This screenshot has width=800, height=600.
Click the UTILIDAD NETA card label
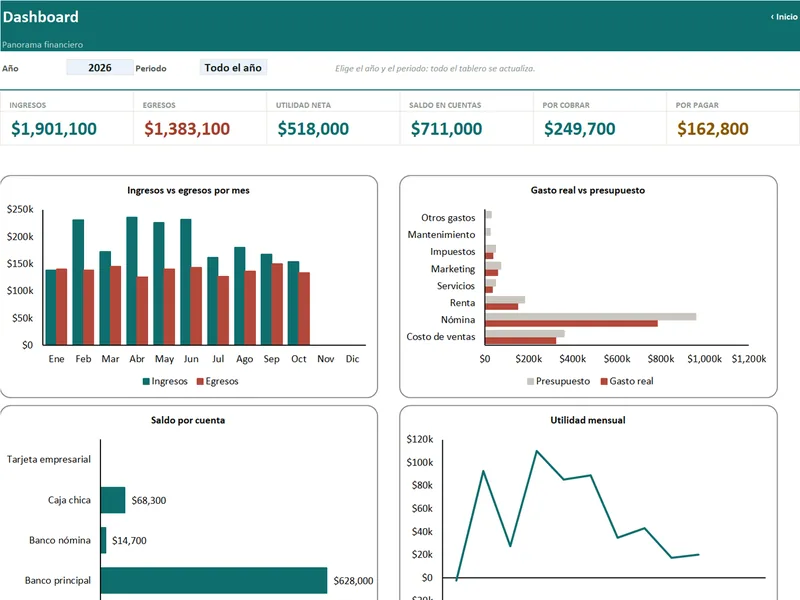[304, 105]
